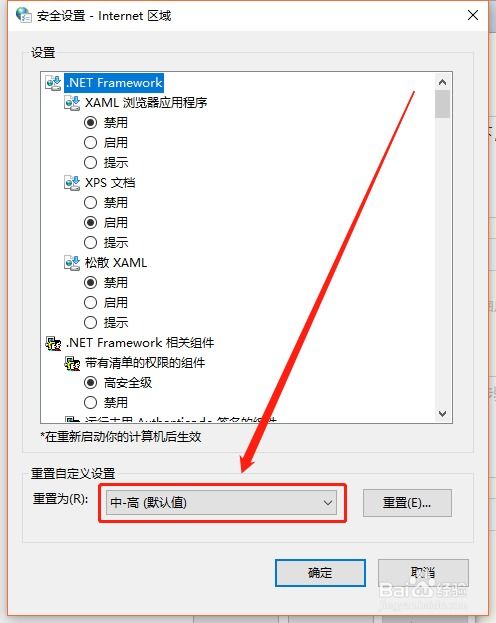Click the dialog title bar globe icon
The height and width of the screenshot is (623, 496).
[23, 15]
